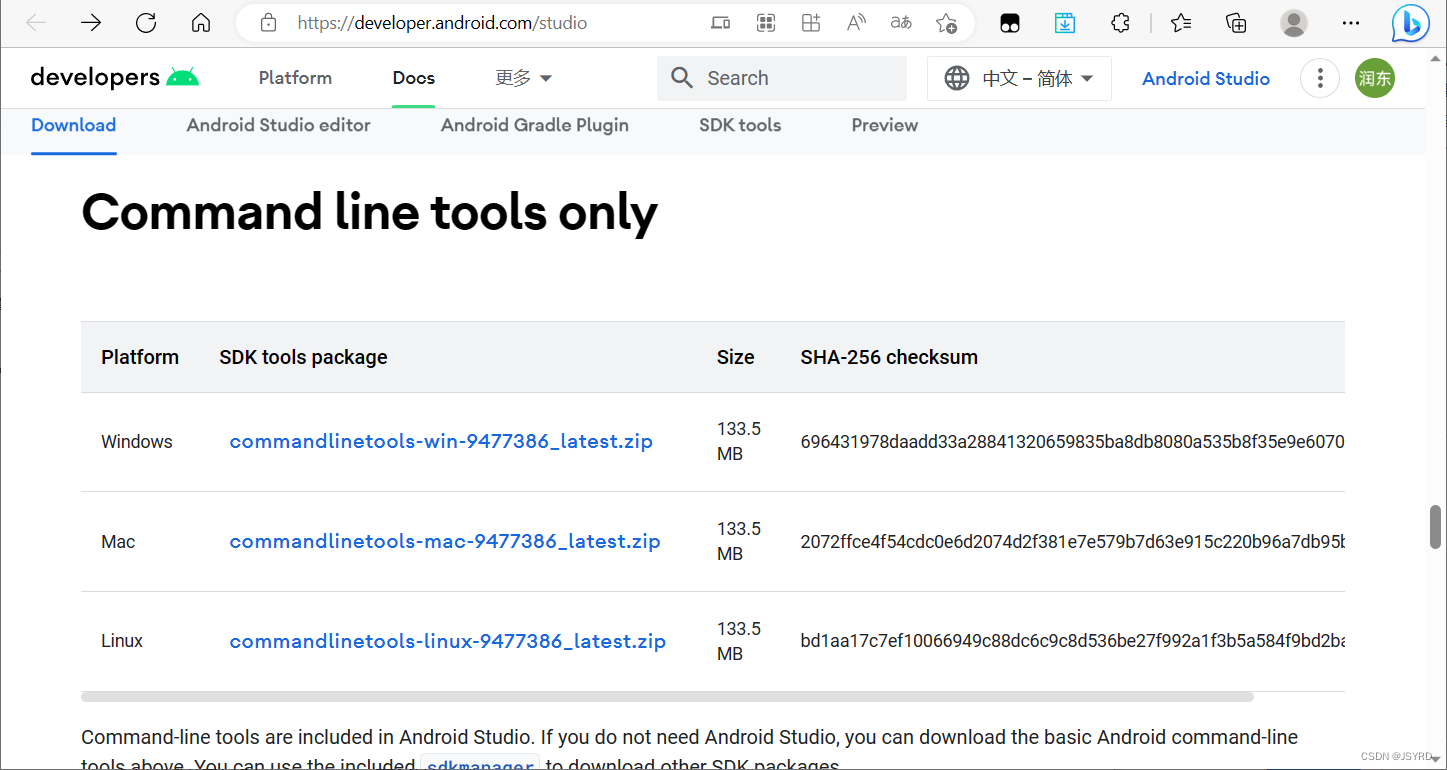Click the translate page icon
This screenshot has height=770, width=1447.
(901, 23)
